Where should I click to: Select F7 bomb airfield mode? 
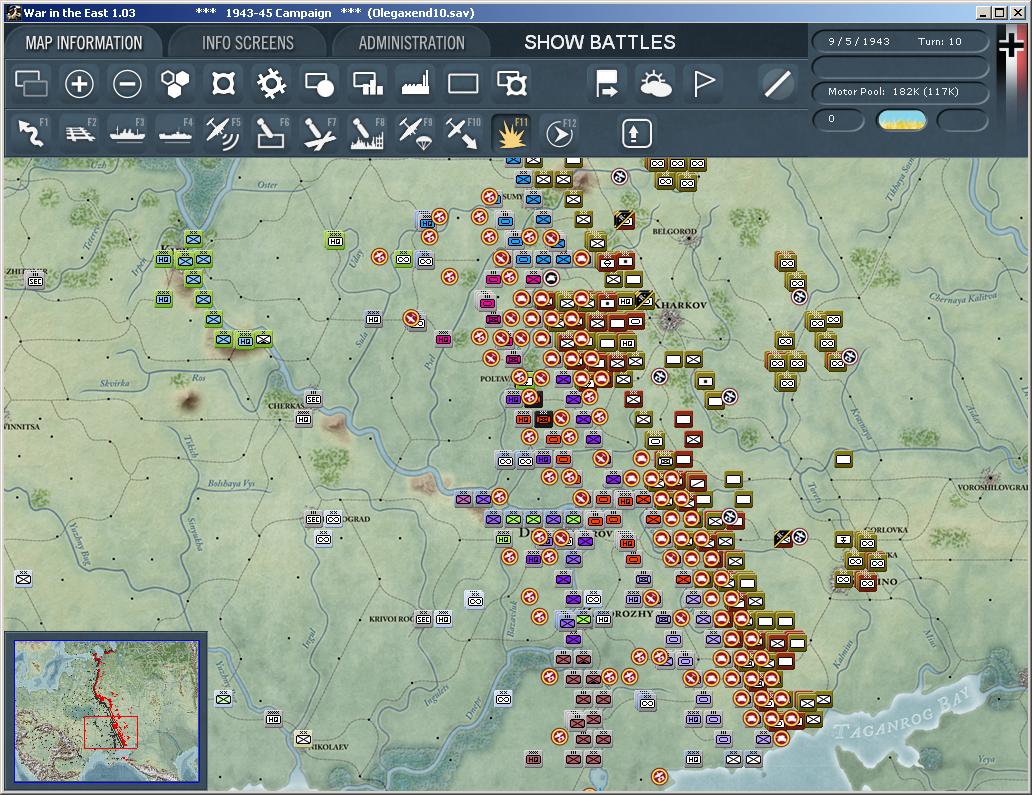[x=319, y=132]
